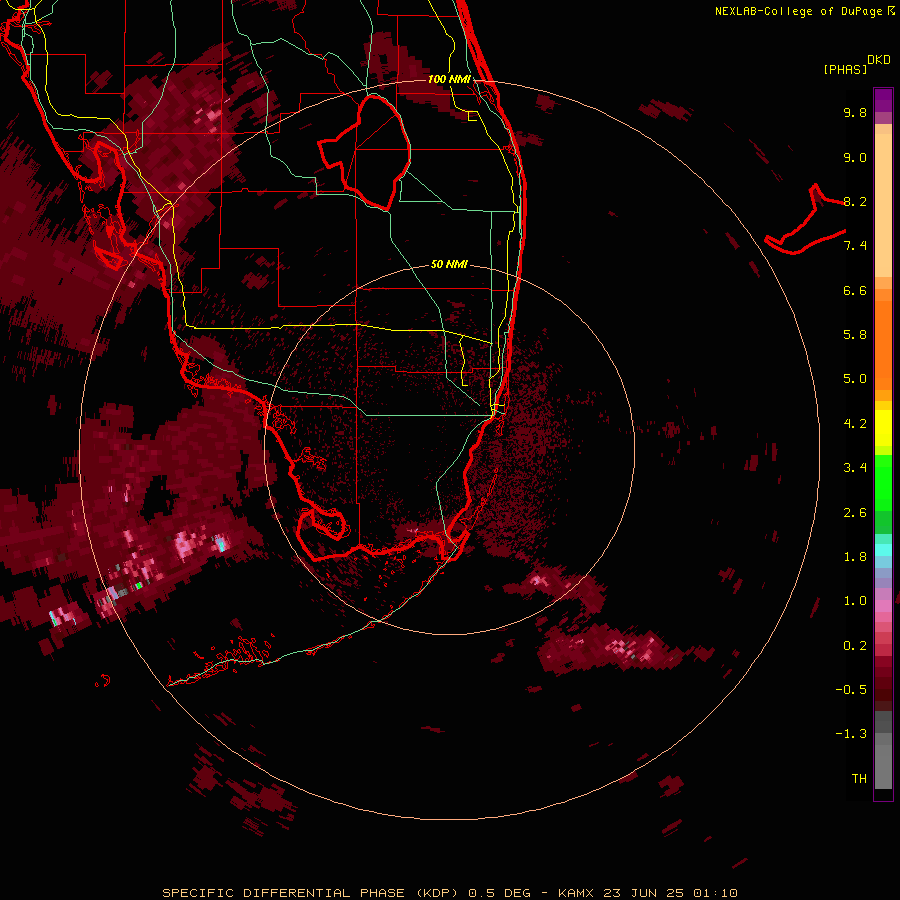The image size is (900, 900).
Task: Click the 8.2 value on the color scale
Action: coord(855,201)
